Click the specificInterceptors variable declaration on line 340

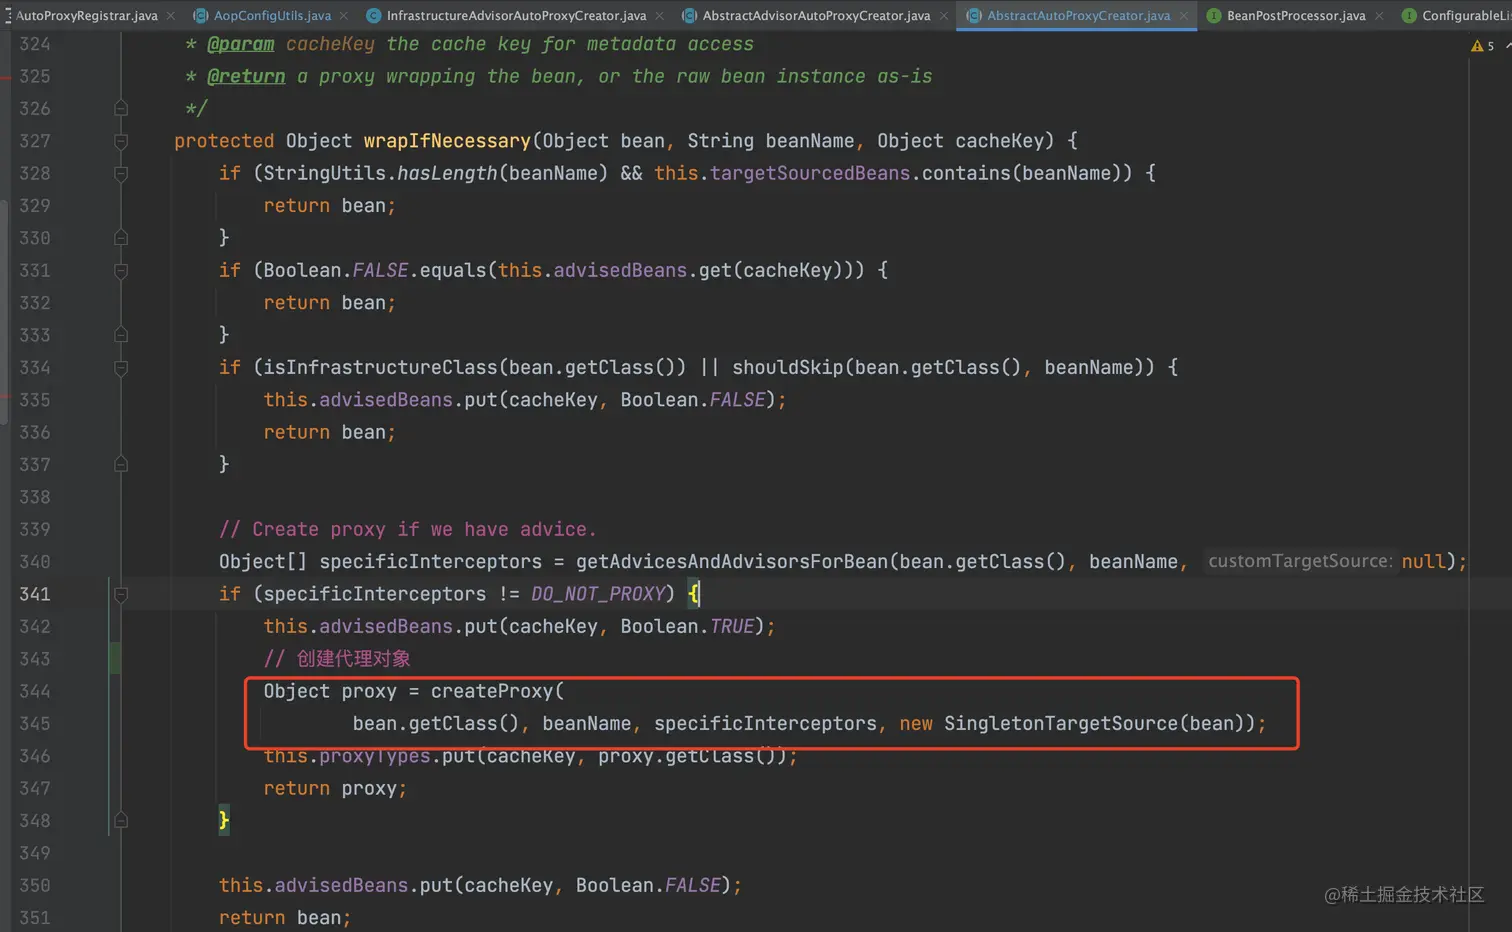coord(431,562)
